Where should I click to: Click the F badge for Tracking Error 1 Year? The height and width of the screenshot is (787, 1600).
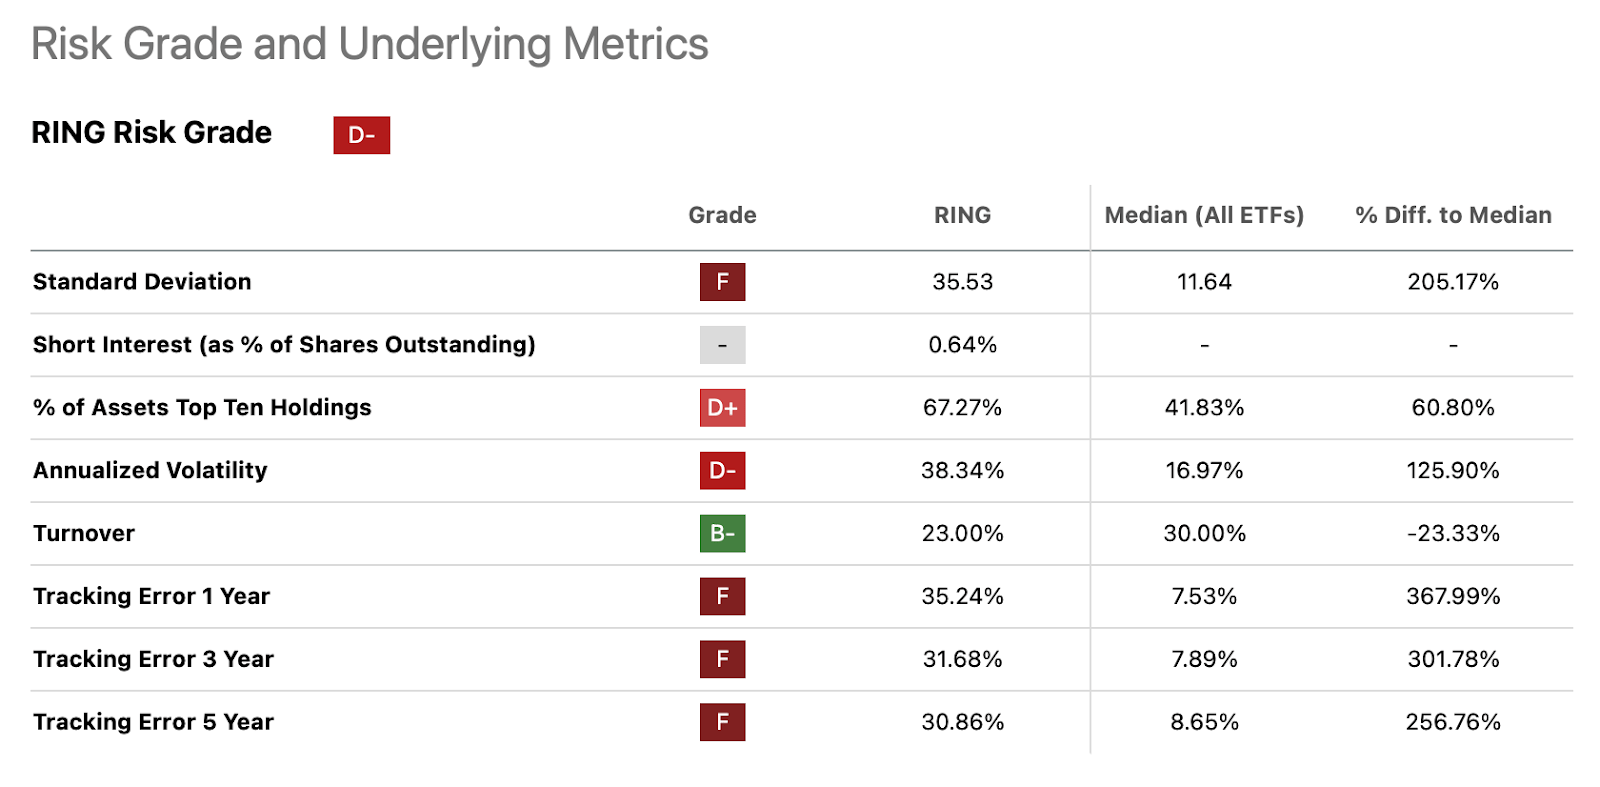click(722, 597)
